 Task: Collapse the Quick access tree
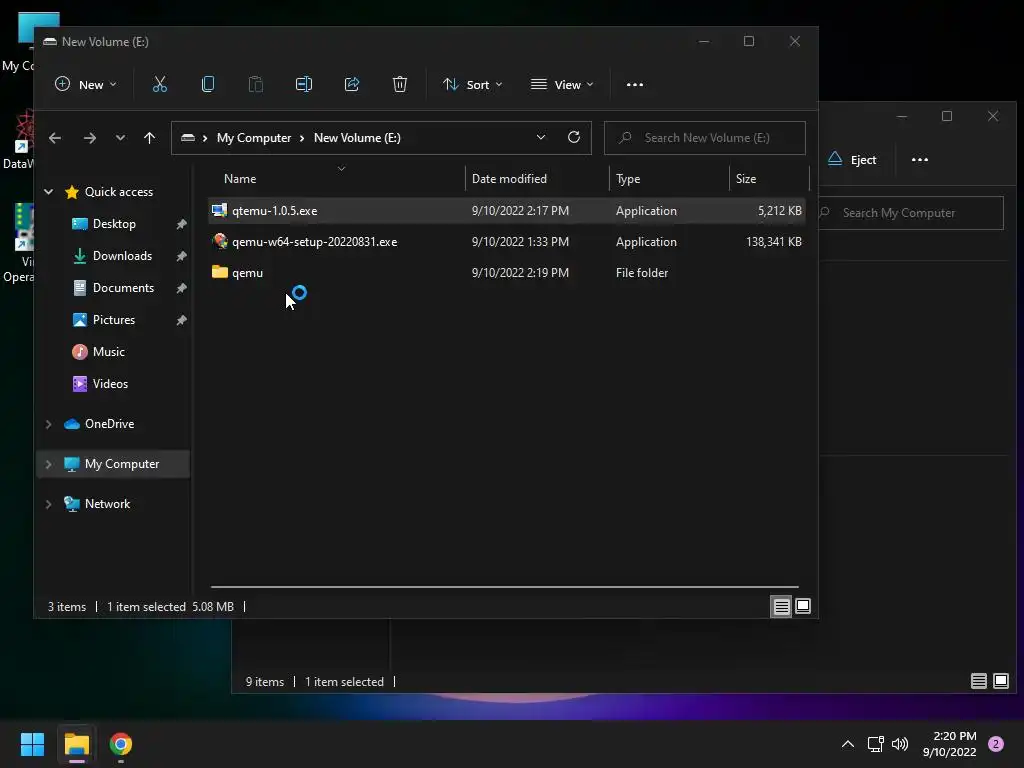[48, 191]
